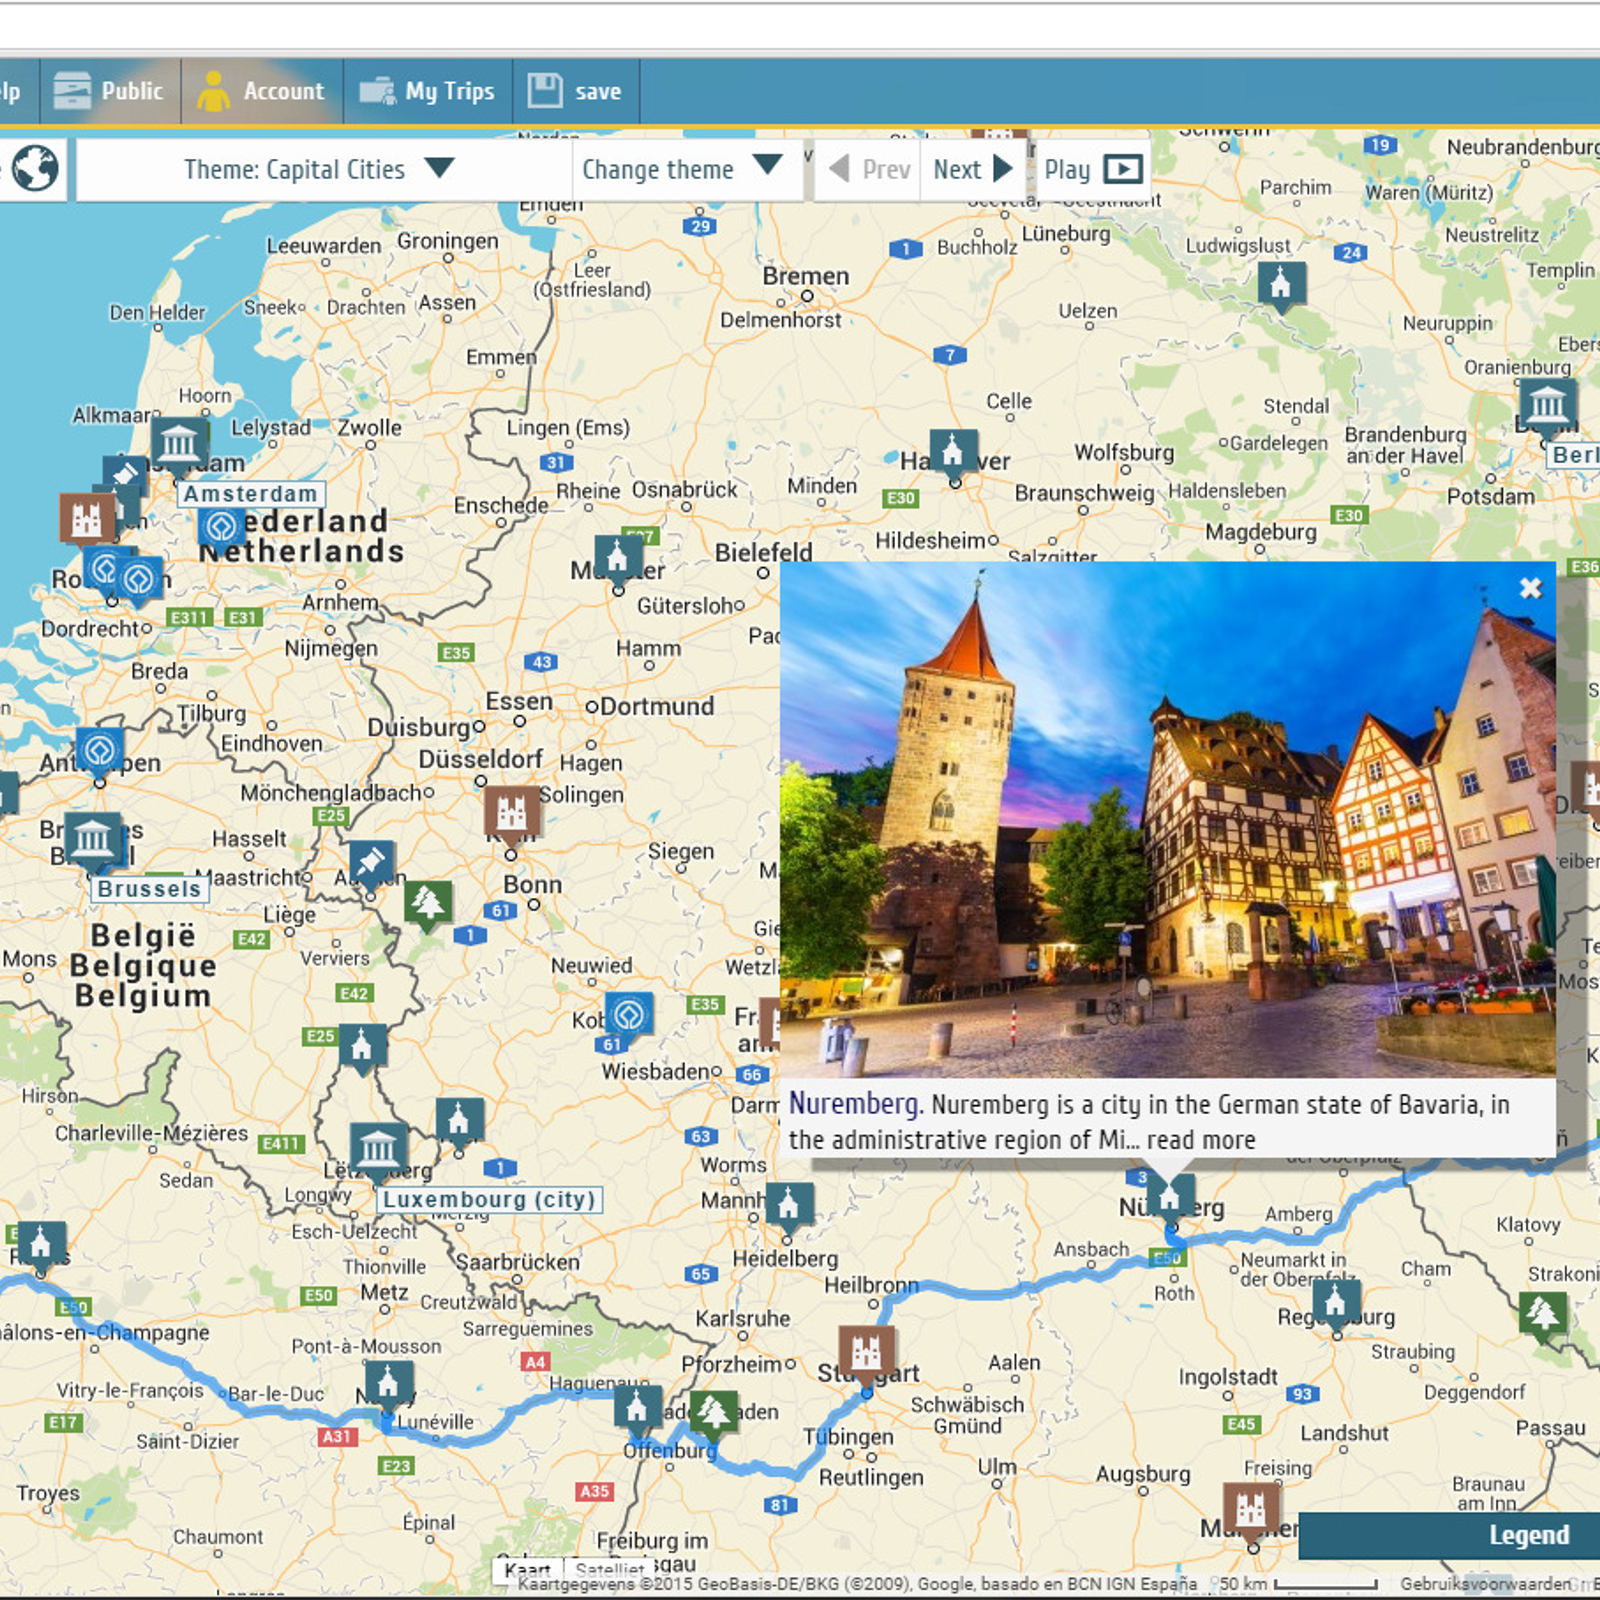Click the church marker at Nancy
Image resolution: width=1600 pixels, height=1600 pixels.
click(389, 1384)
